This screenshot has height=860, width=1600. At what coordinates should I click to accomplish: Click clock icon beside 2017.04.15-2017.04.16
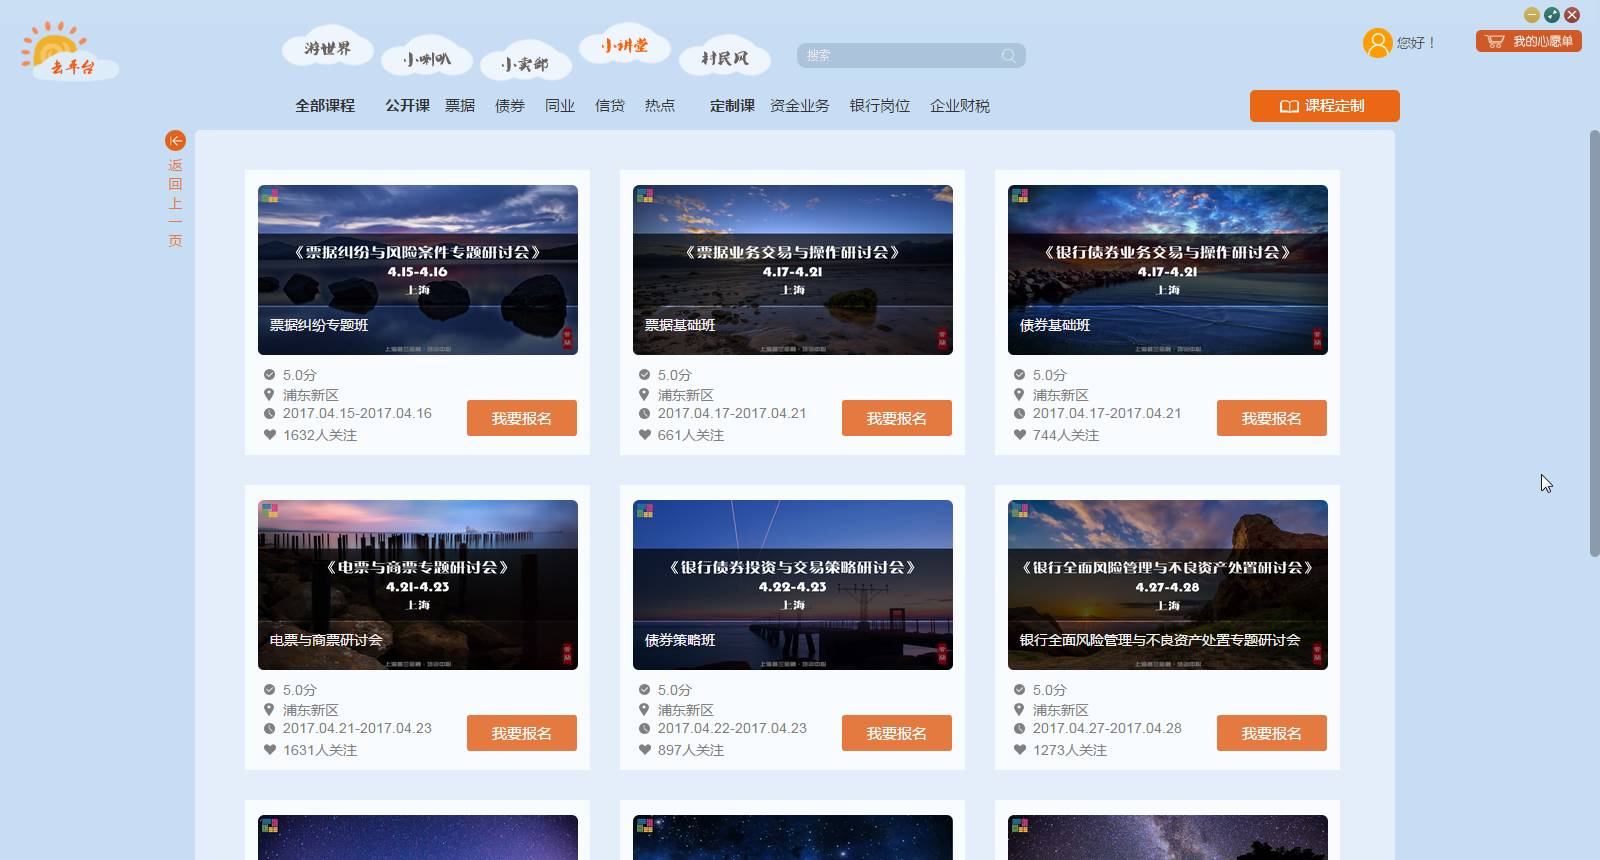269,413
